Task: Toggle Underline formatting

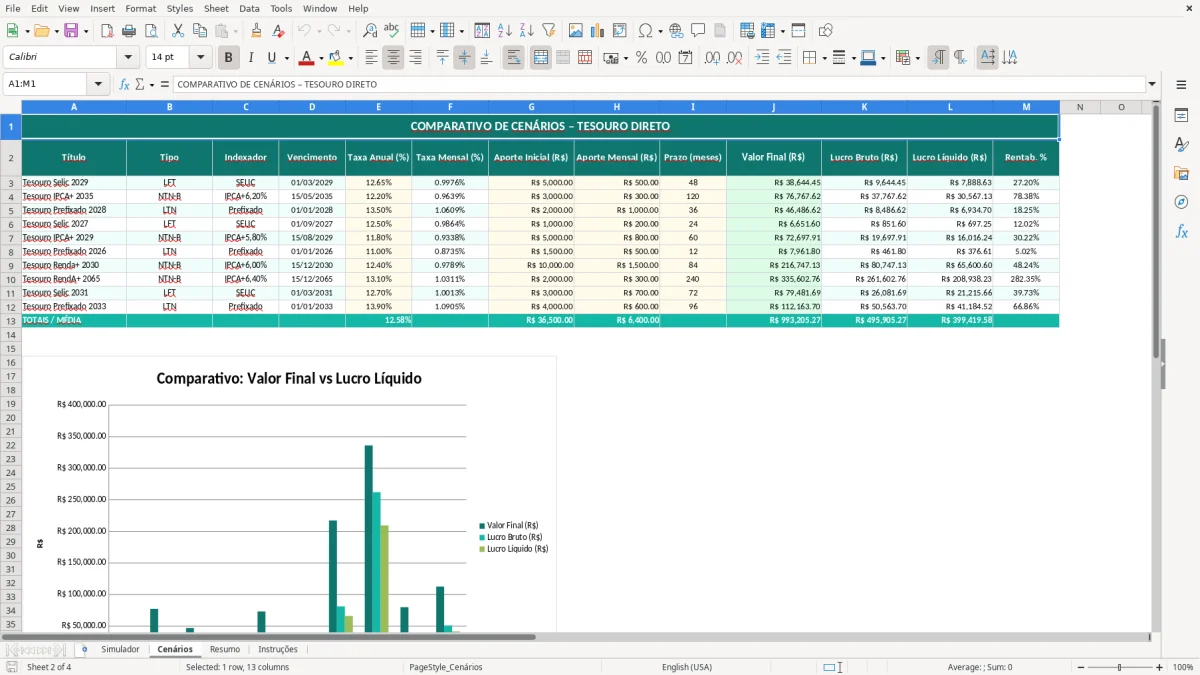Action: point(271,58)
